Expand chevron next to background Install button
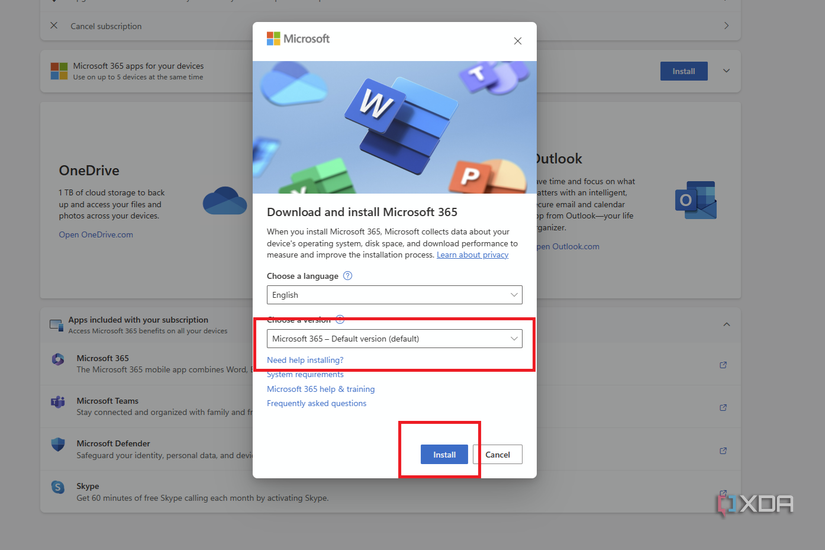This screenshot has width=825, height=550. click(x=726, y=71)
